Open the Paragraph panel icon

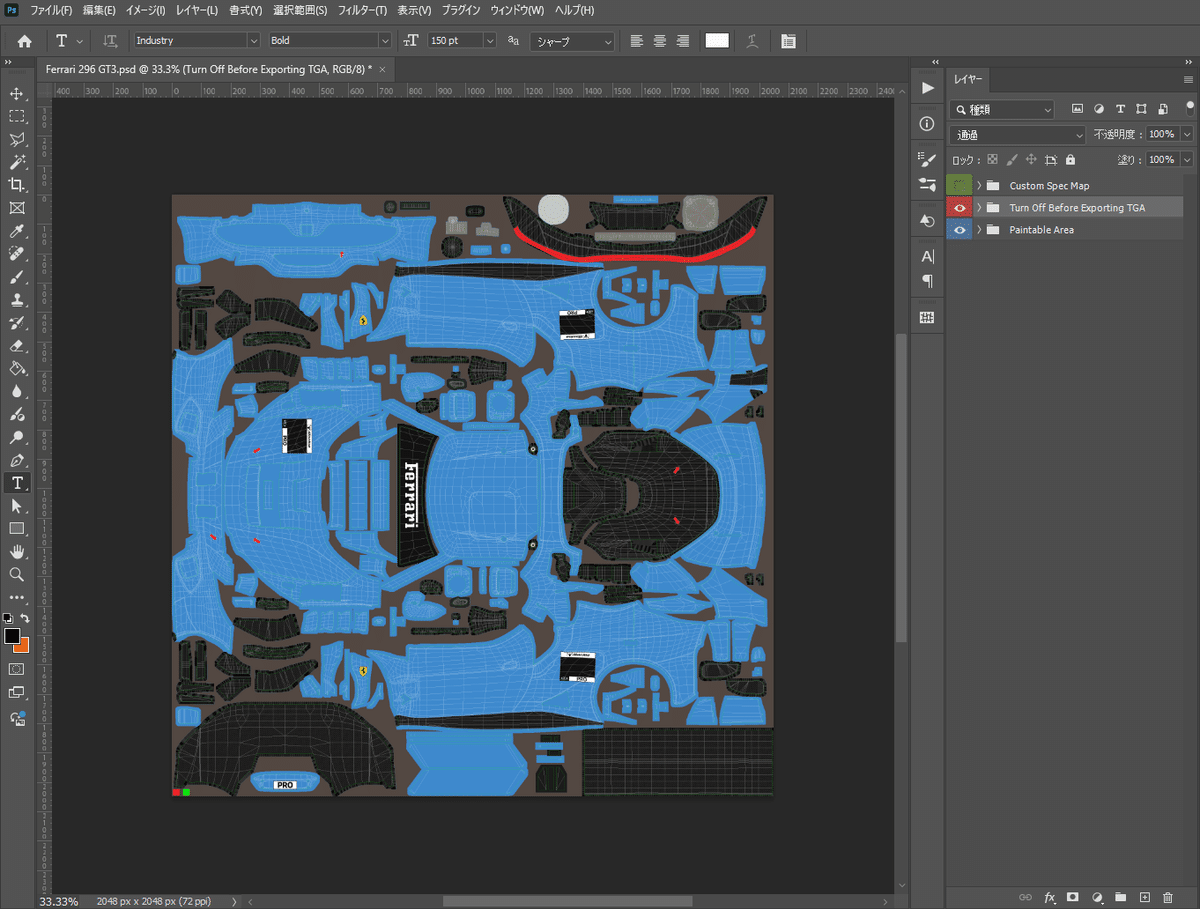(x=927, y=281)
